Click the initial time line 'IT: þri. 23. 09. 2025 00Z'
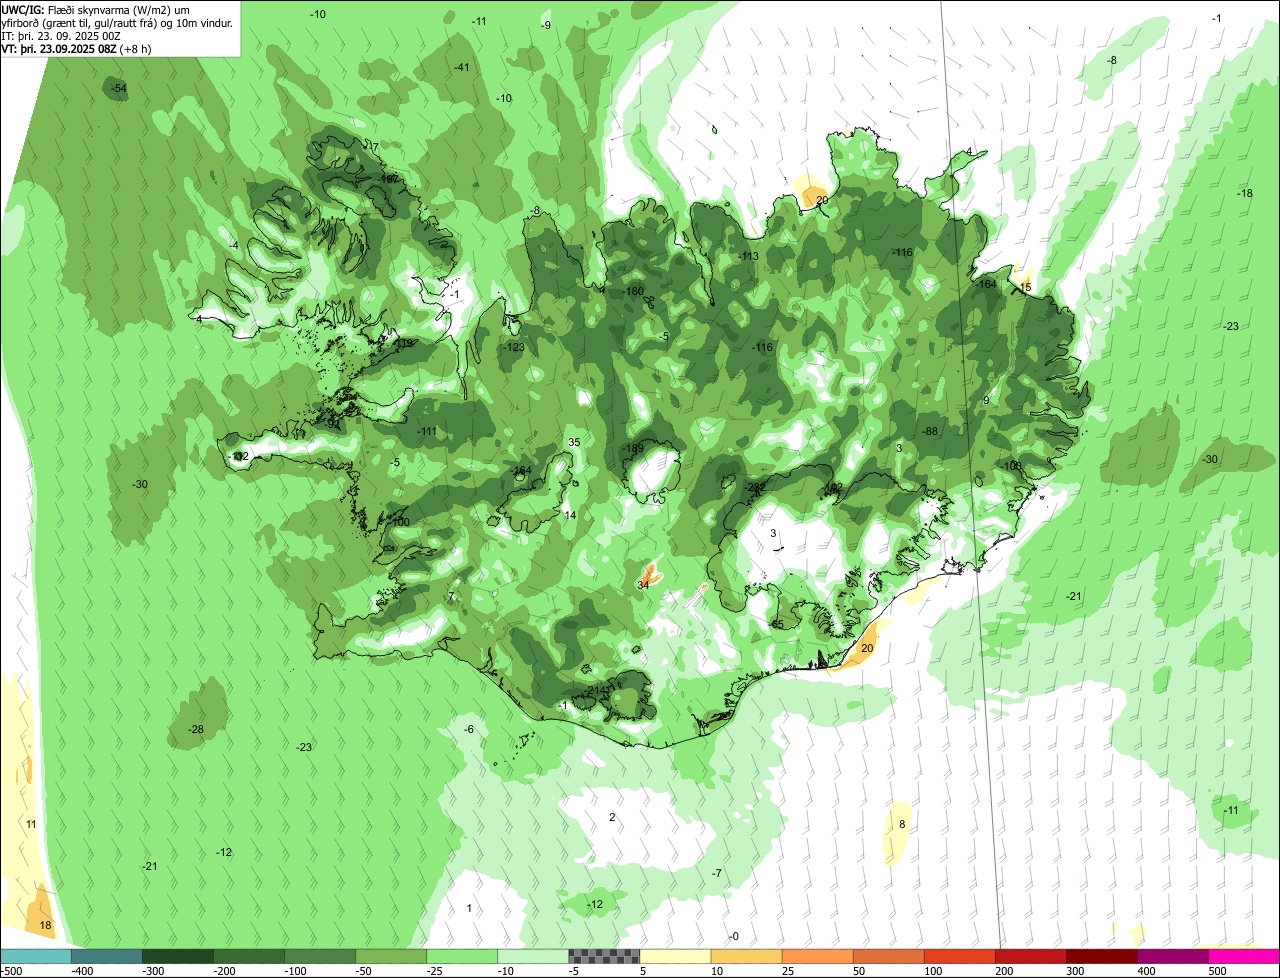Screen dimensions: 1280x978 [x=61, y=36]
